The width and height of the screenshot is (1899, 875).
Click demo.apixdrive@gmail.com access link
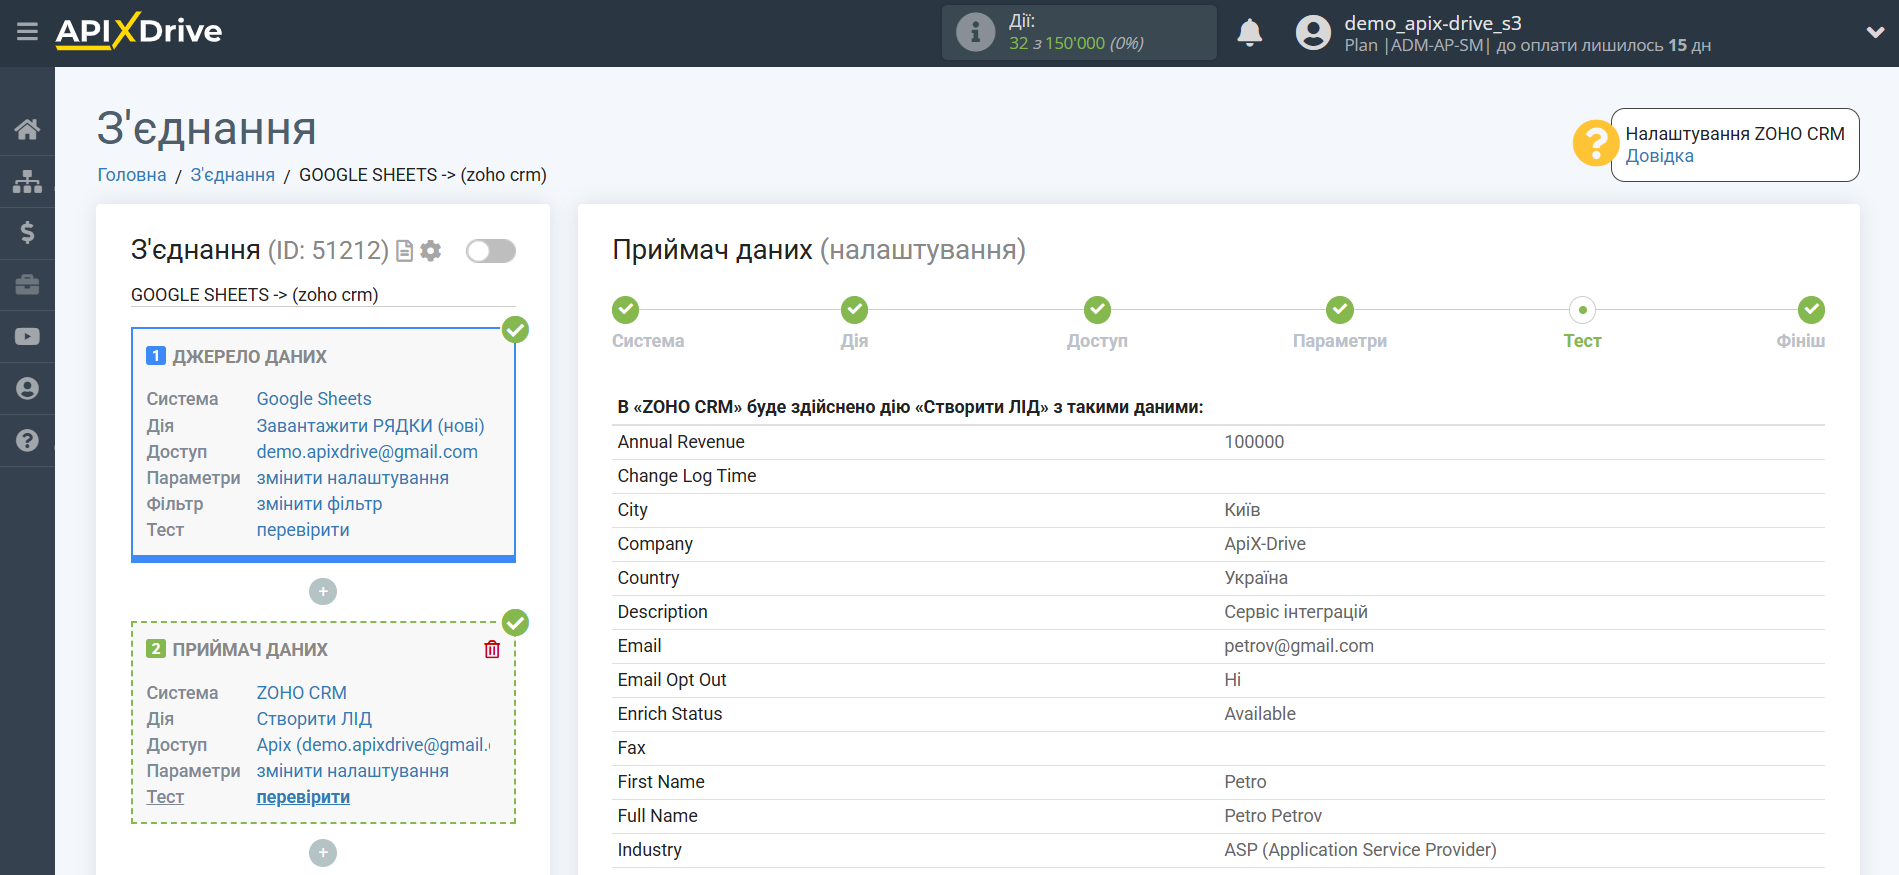(x=367, y=452)
